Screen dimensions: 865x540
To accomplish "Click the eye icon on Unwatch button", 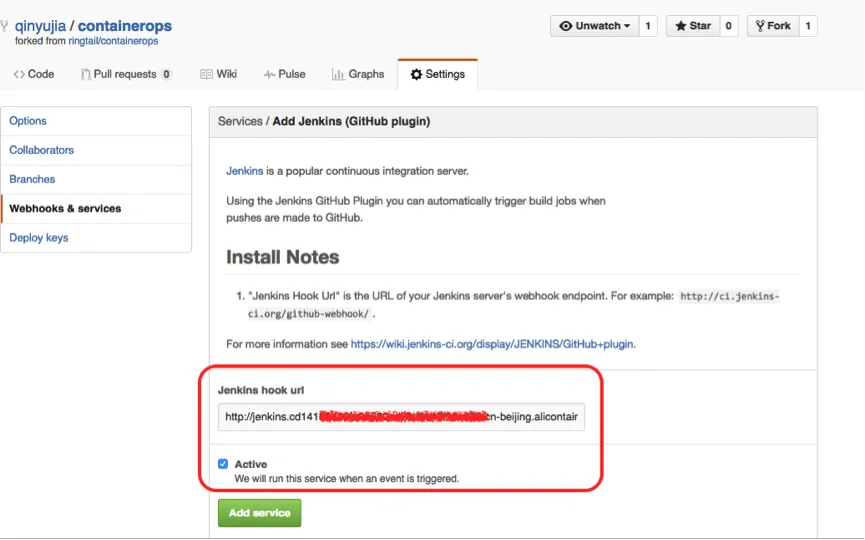I will (x=565, y=26).
